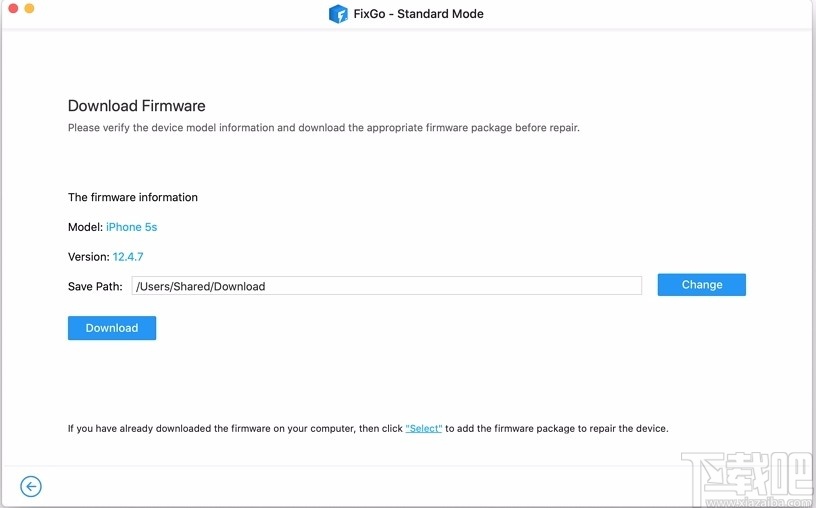
Task: Go back using the circled arrow icon
Action: (31, 487)
